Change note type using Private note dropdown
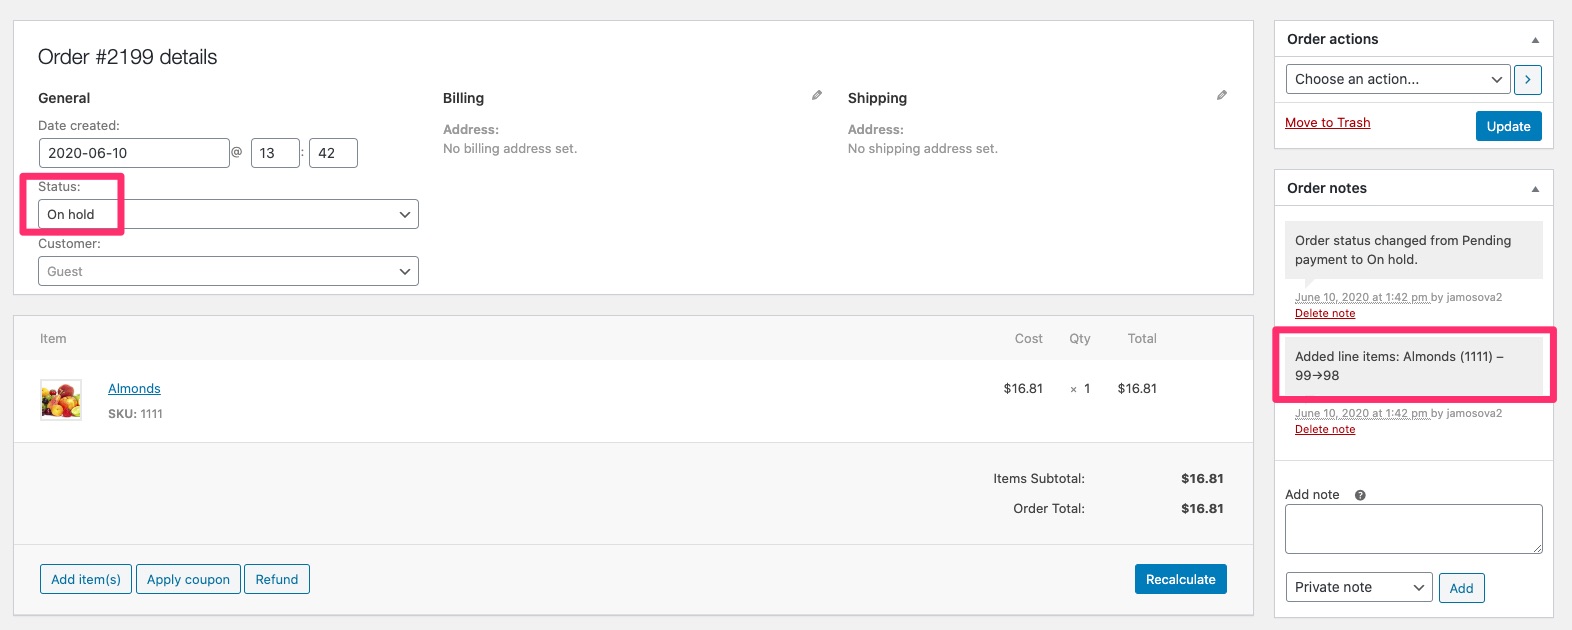The image size is (1572, 630). (1357, 587)
